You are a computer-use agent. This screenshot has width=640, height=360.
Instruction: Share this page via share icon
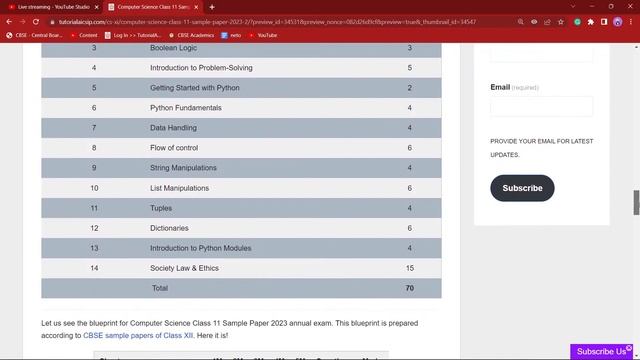[547, 22]
